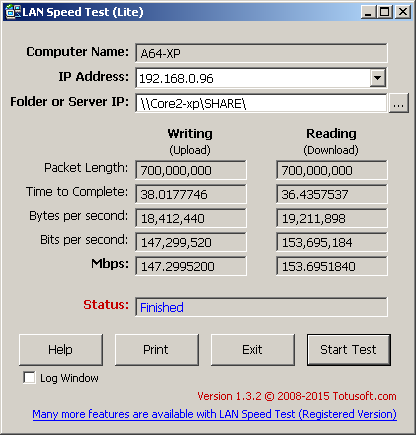Click the Folder or Server IP label
Screen dimensions: 416x435
[x=69, y=101]
